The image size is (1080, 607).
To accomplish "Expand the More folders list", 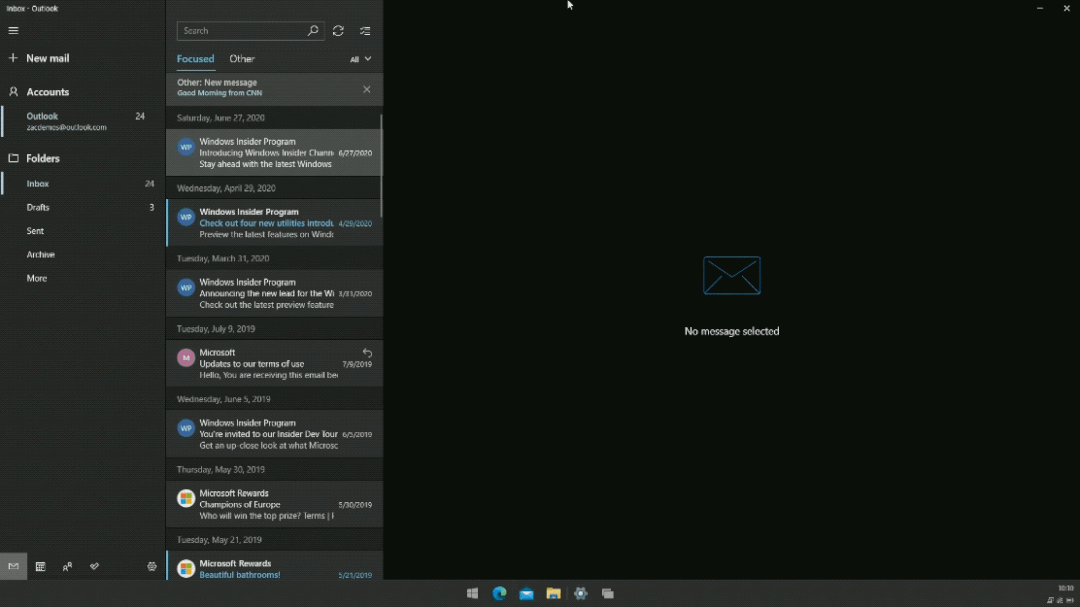I will (37, 278).
